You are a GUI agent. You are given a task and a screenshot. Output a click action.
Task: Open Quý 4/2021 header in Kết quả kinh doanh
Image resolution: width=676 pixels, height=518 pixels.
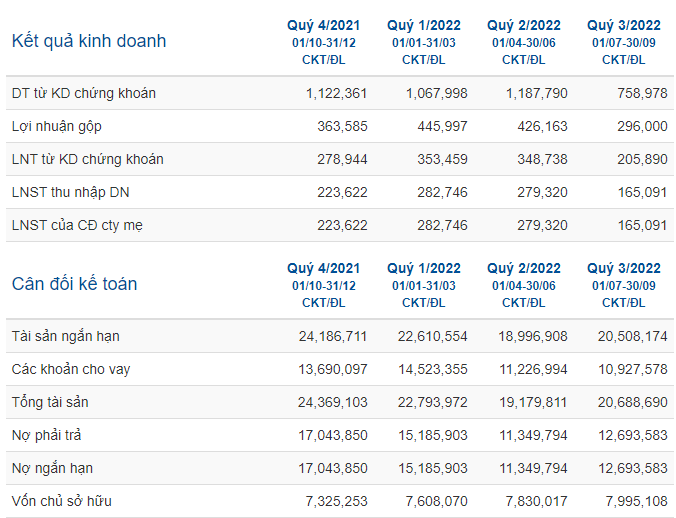coord(324,26)
